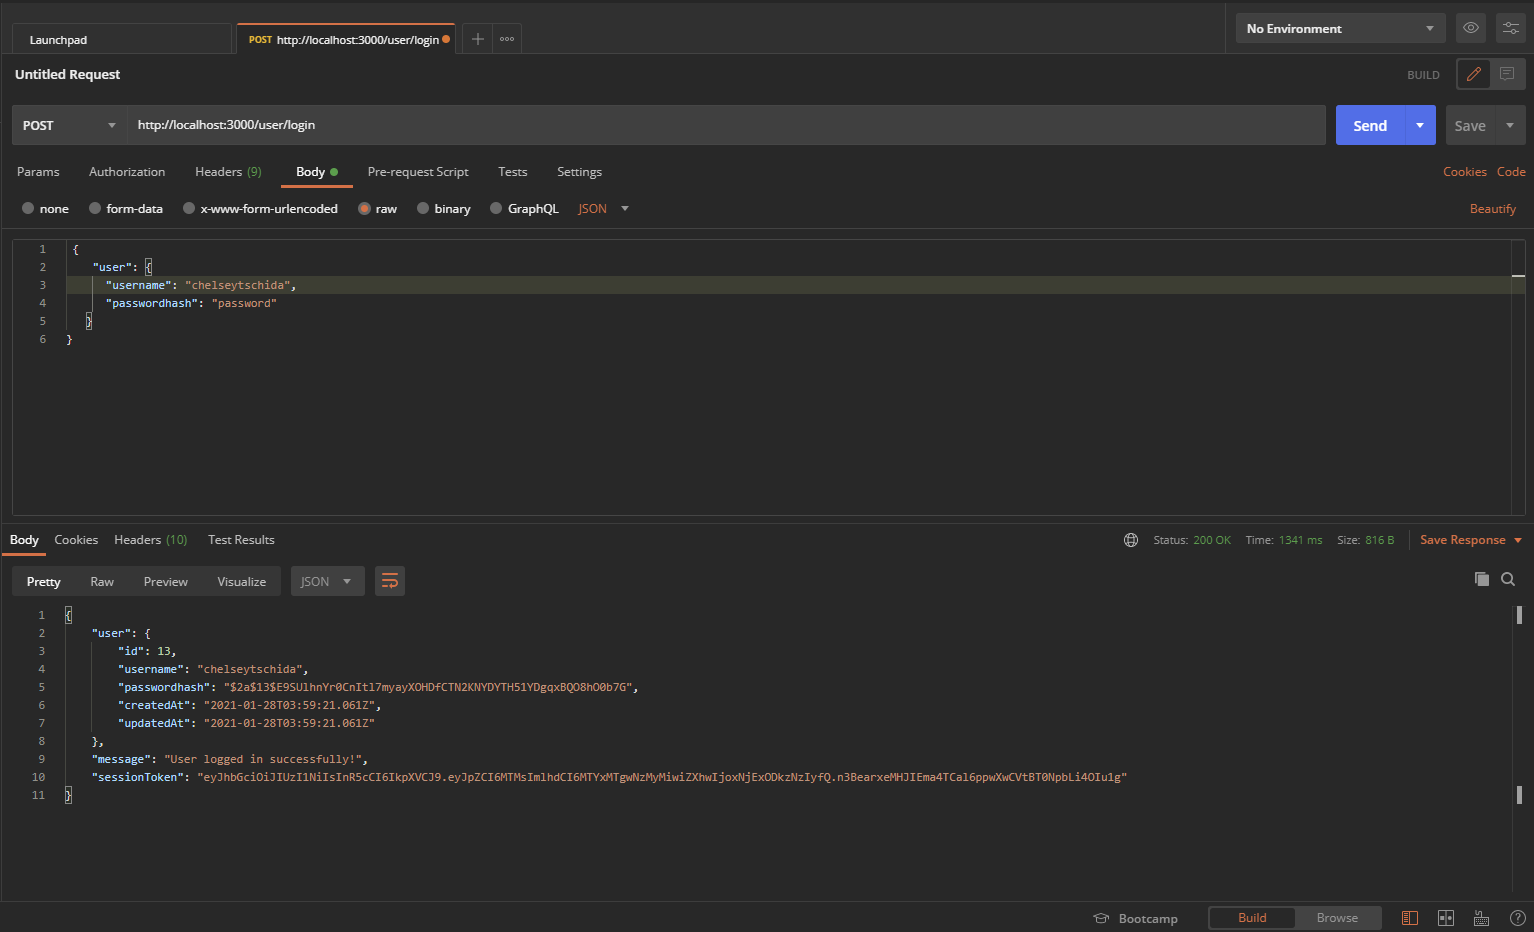The height and width of the screenshot is (932, 1534).
Task: Select the GraphQL body type
Action: 496,208
